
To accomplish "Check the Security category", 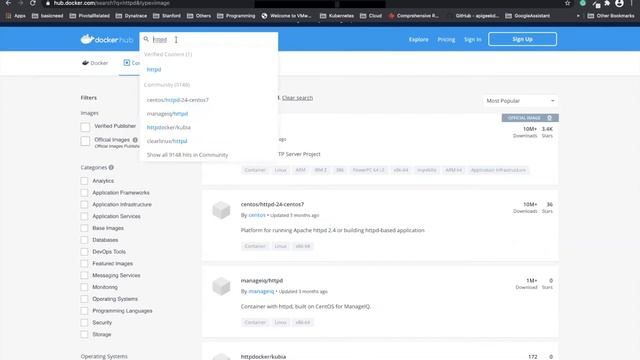I will [x=84, y=322].
